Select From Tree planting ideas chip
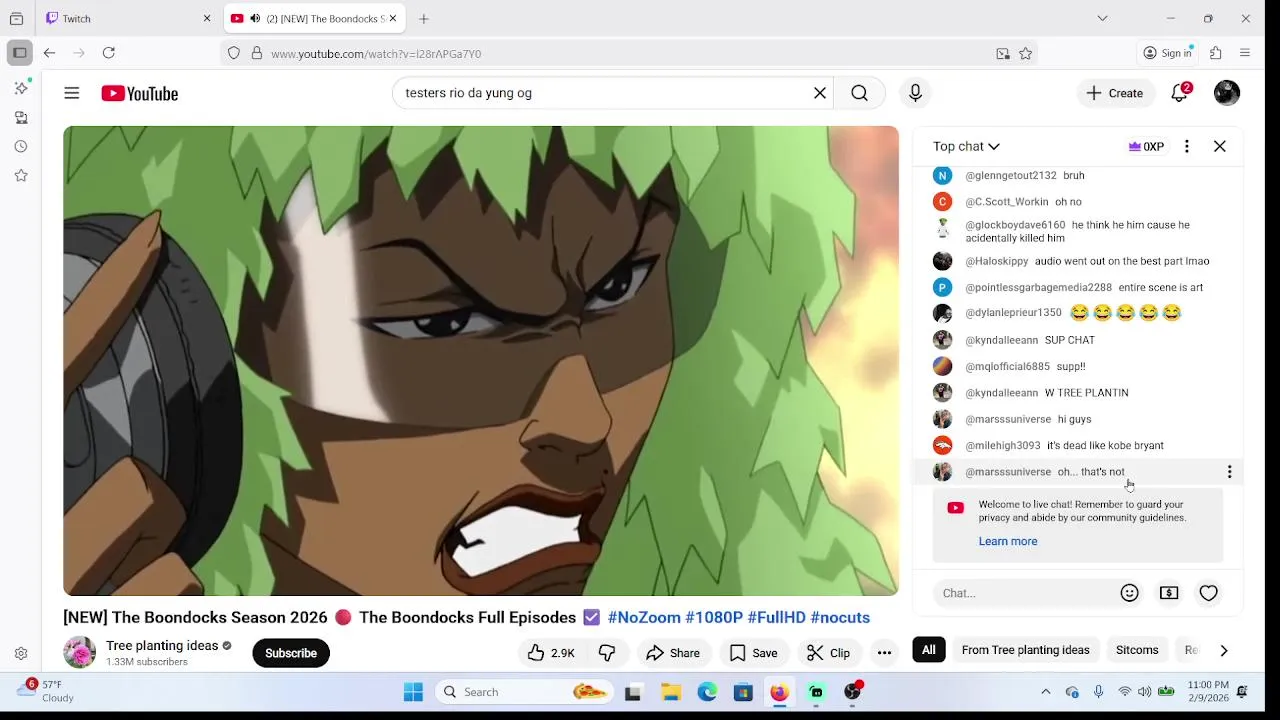 pos(1025,650)
